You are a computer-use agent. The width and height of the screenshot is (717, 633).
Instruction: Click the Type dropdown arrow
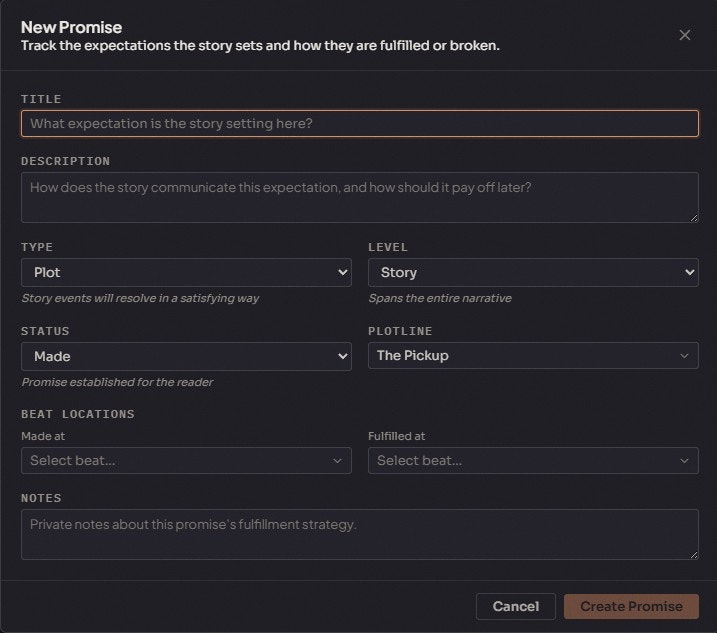[342, 272]
